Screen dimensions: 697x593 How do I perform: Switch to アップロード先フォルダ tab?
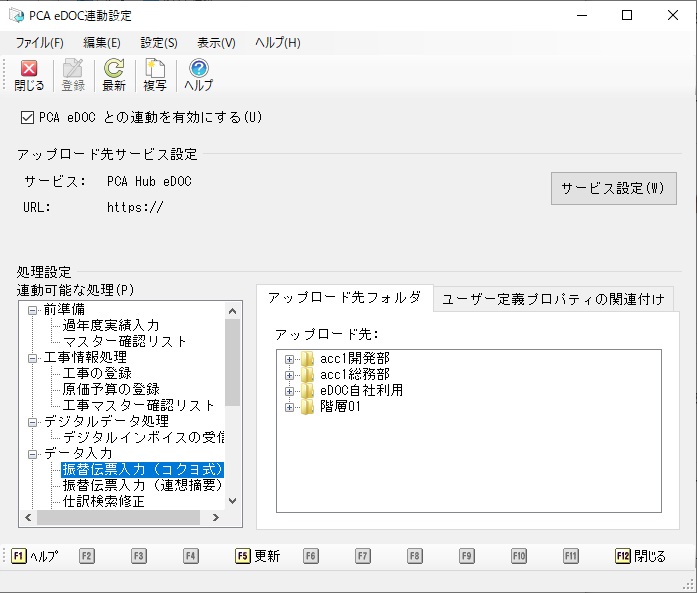(344, 298)
